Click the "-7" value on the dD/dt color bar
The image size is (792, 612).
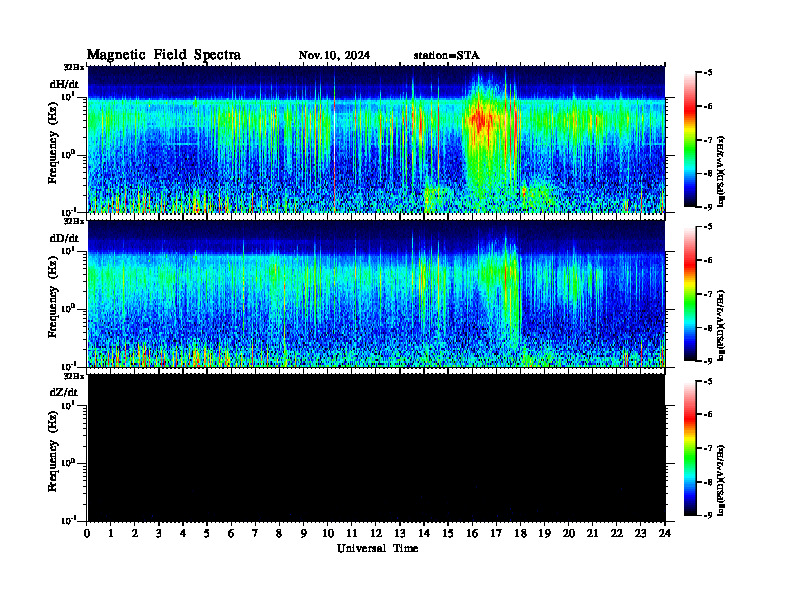708,294
